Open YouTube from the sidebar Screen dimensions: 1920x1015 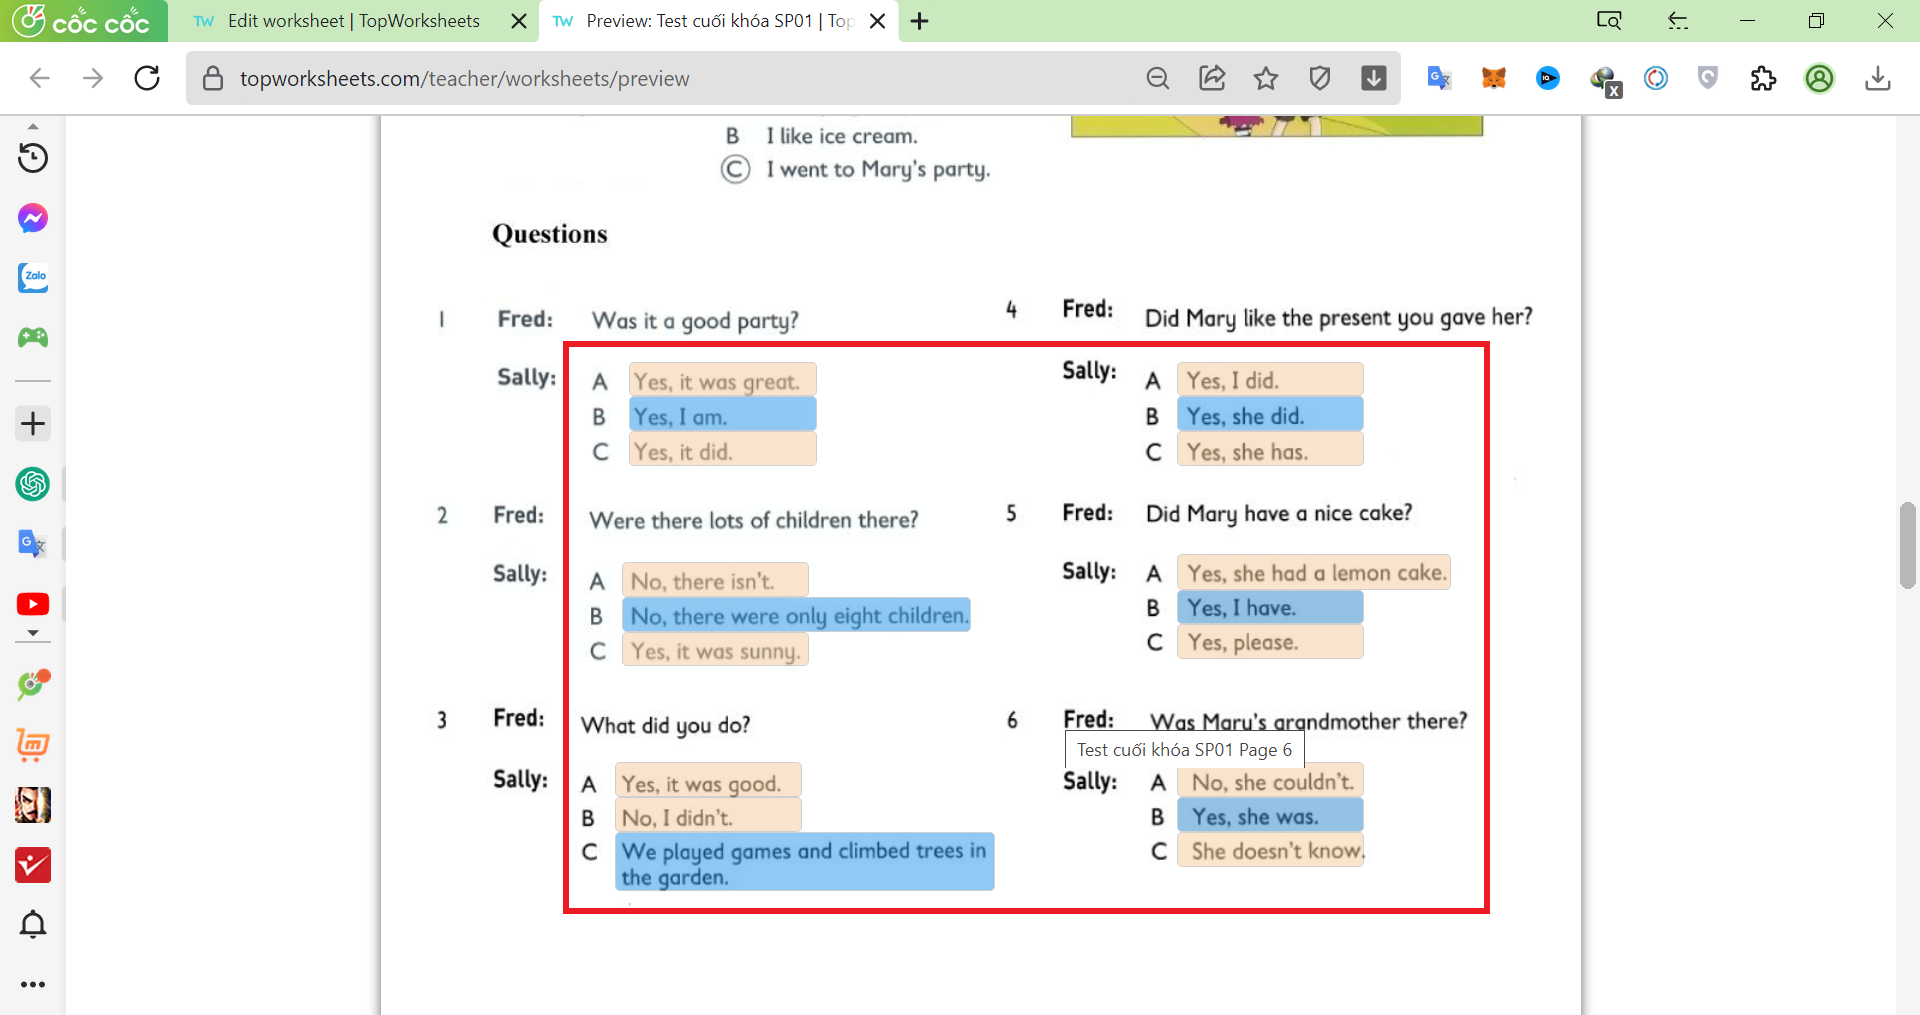tap(33, 604)
